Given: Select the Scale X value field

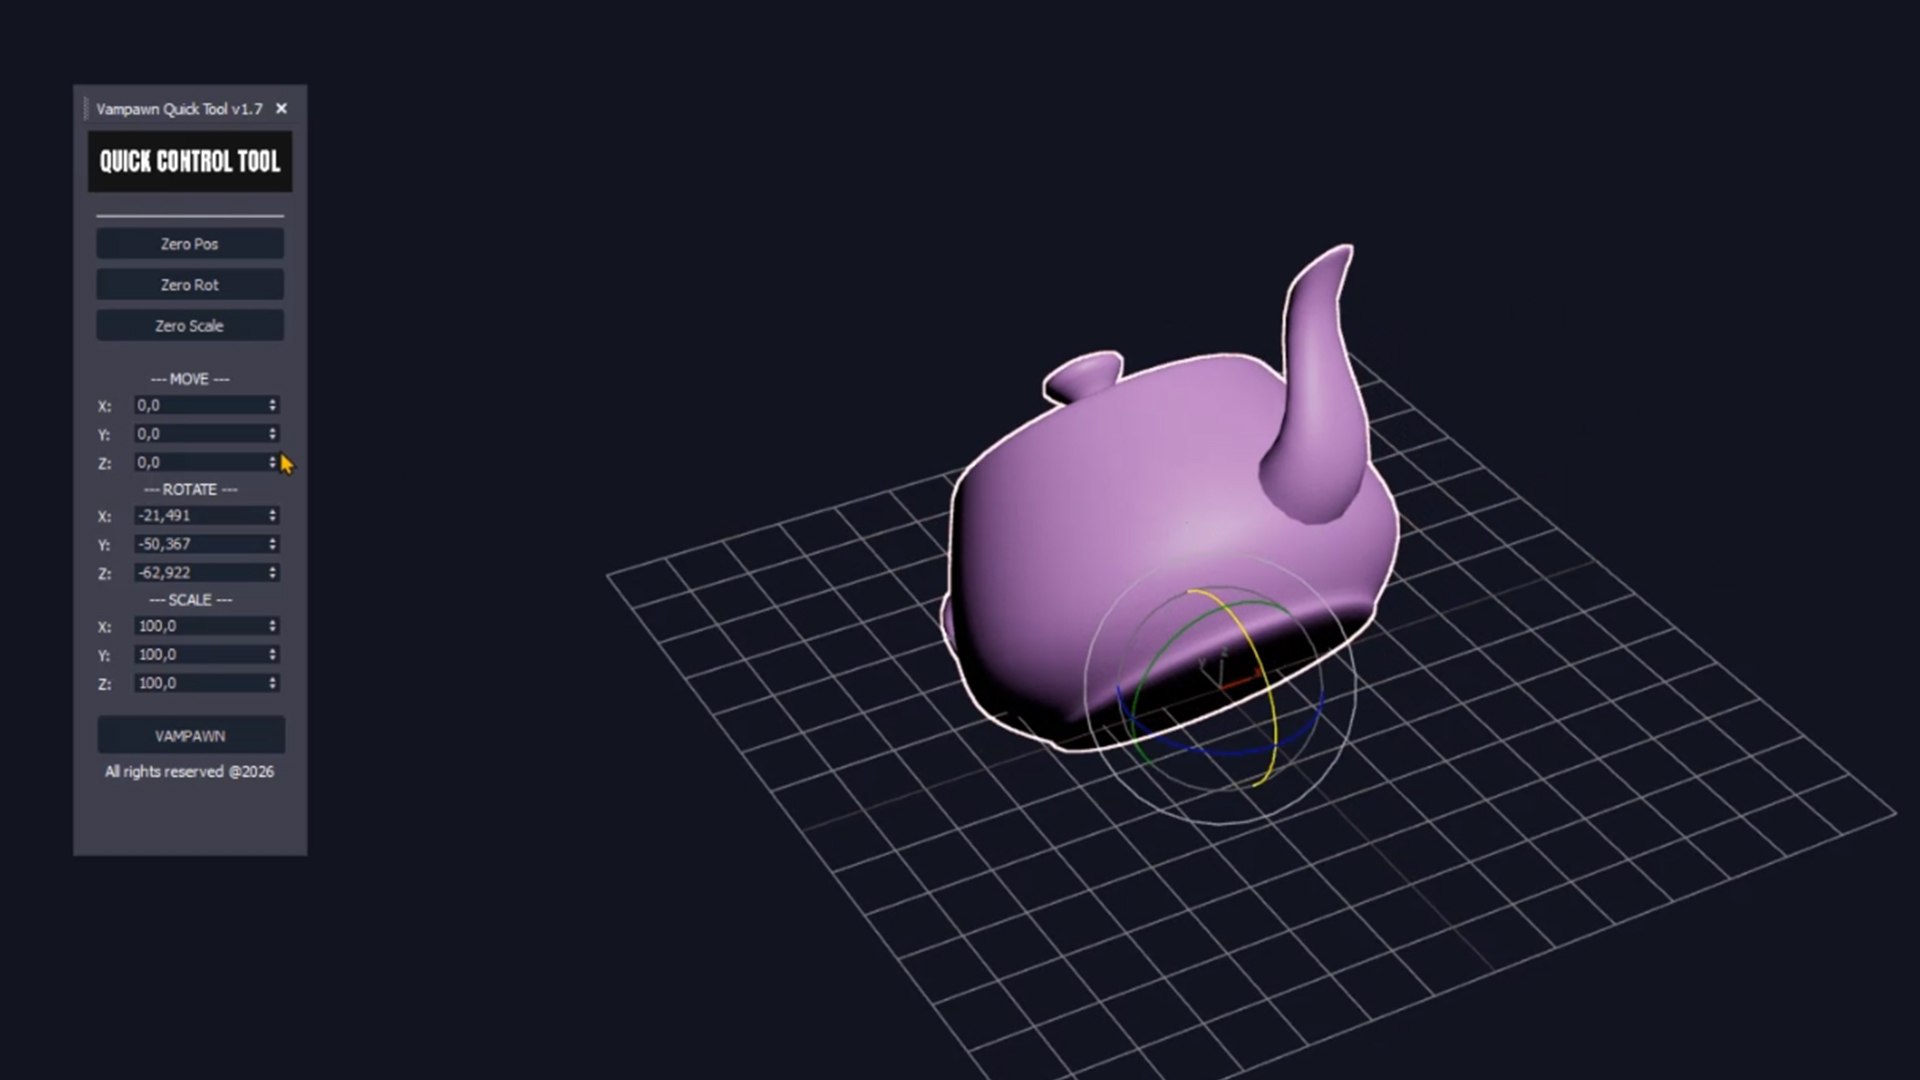Looking at the screenshot, I should [200, 626].
